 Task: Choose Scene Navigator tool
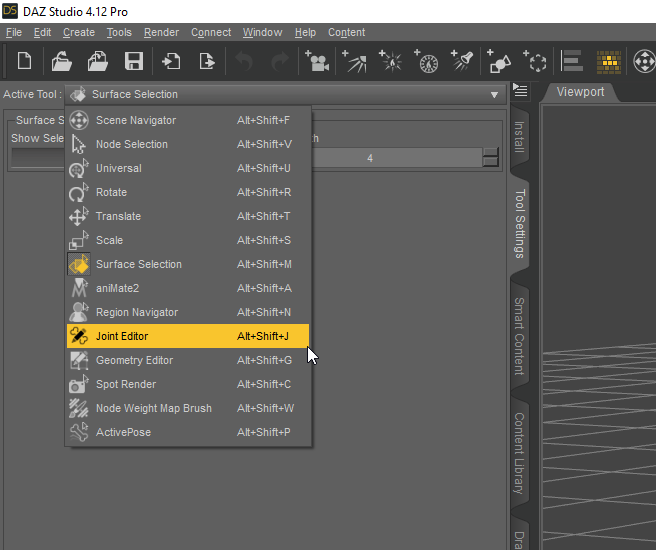coord(188,120)
